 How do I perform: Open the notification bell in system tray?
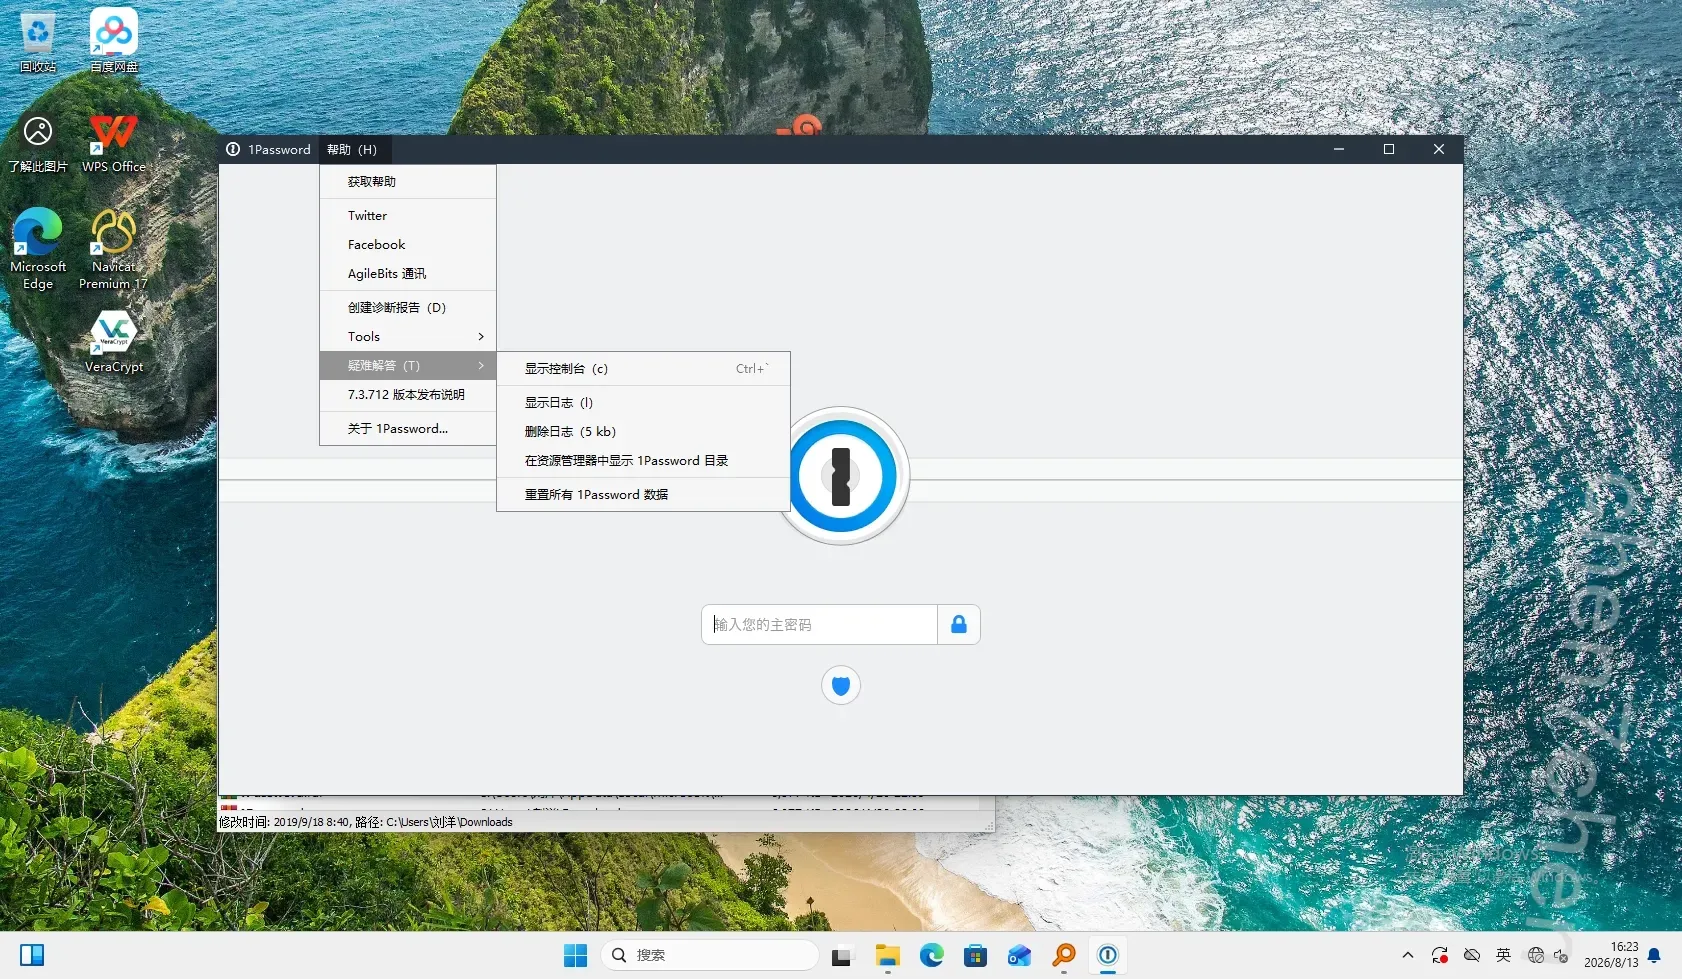[1654, 955]
